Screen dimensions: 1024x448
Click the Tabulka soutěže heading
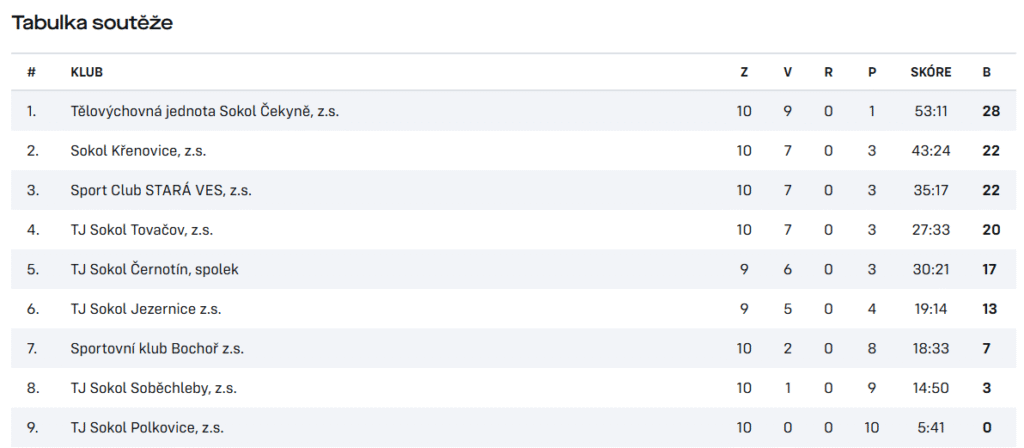click(x=92, y=23)
